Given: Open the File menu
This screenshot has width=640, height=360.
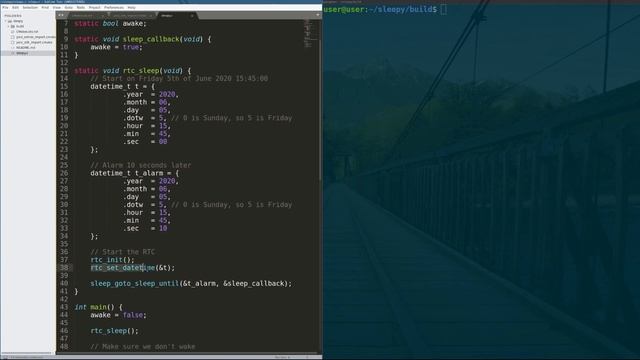Looking at the screenshot, I should 5,7.
